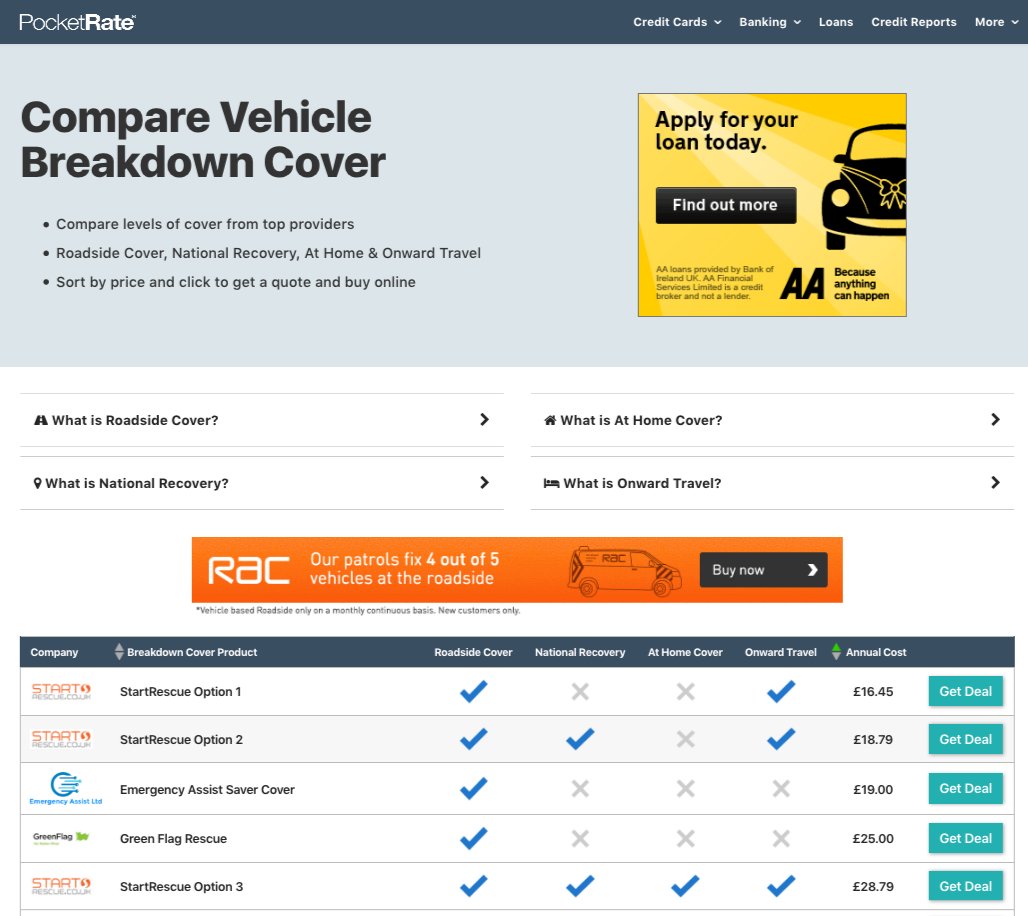The image size is (1028, 916).
Task: Click Green Flag Rescue product name
Action: (173, 839)
